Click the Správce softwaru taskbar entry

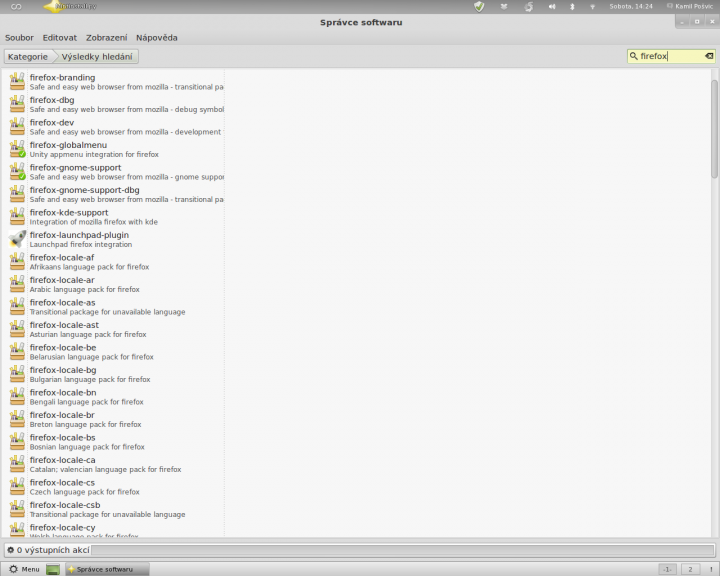pyautogui.click(x=107, y=569)
